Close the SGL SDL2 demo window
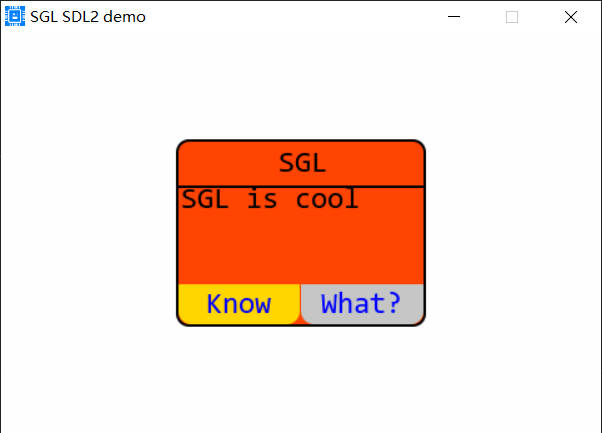 click(x=571, y=17)
